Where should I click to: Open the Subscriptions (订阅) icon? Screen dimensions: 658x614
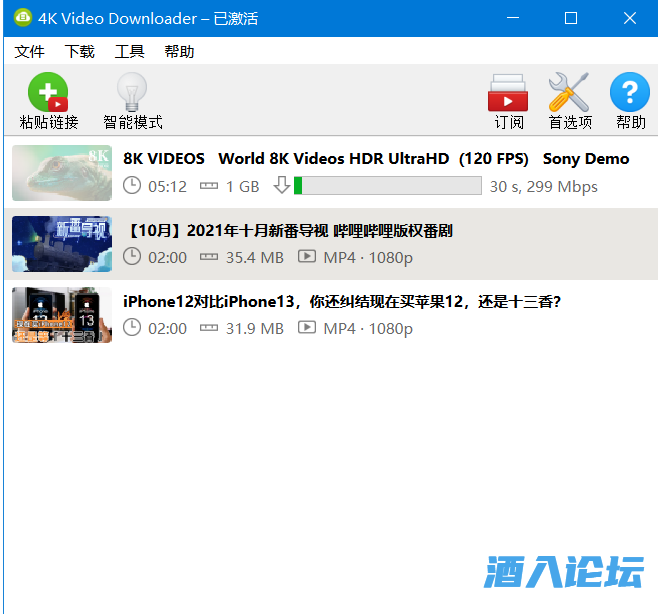point(508,93)
